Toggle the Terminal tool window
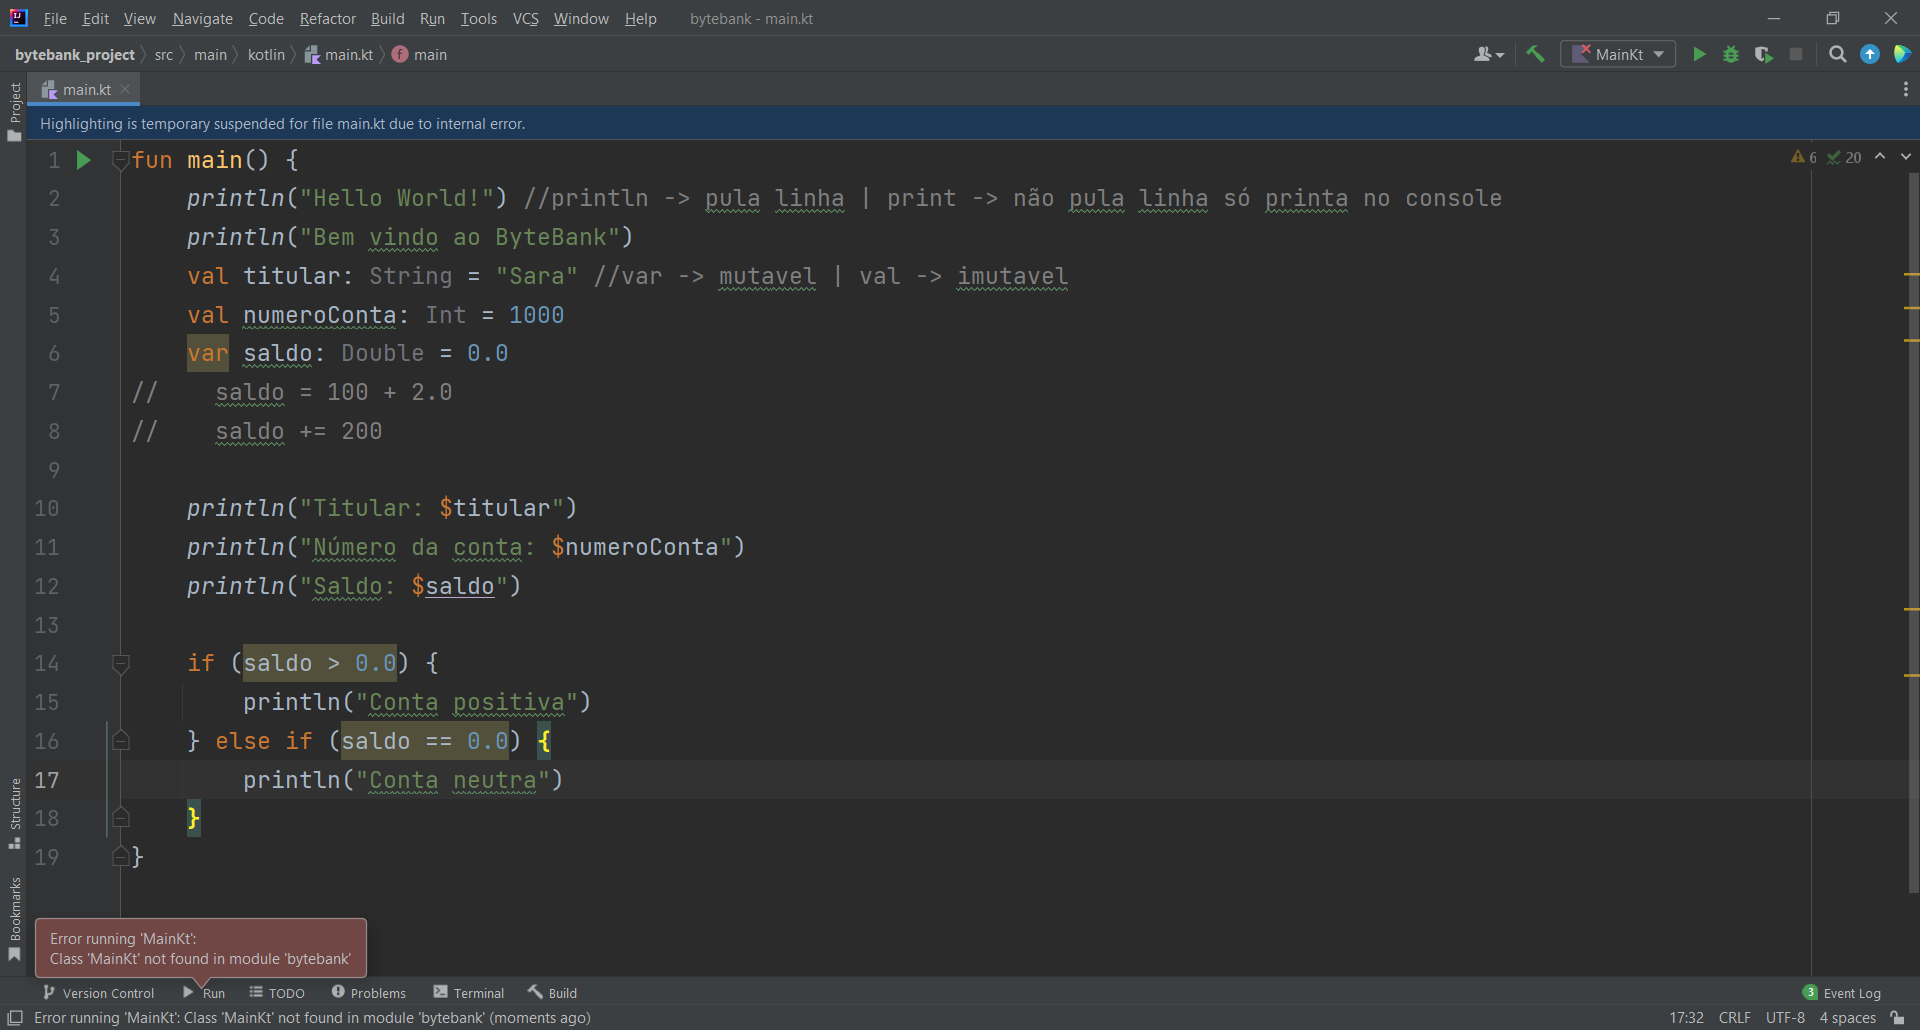Screen dimensions: 1920x1030 click(x=469, y=993)
